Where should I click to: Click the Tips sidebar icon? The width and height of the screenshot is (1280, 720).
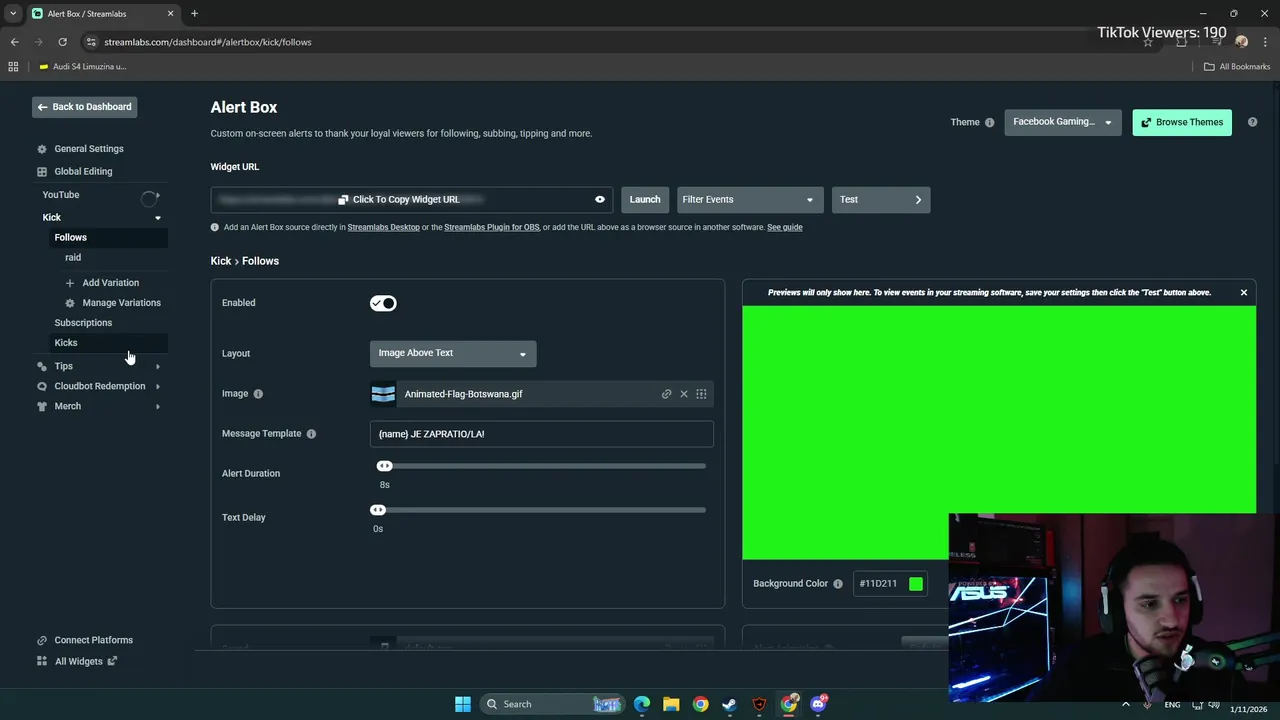click(x=42, y=366)
